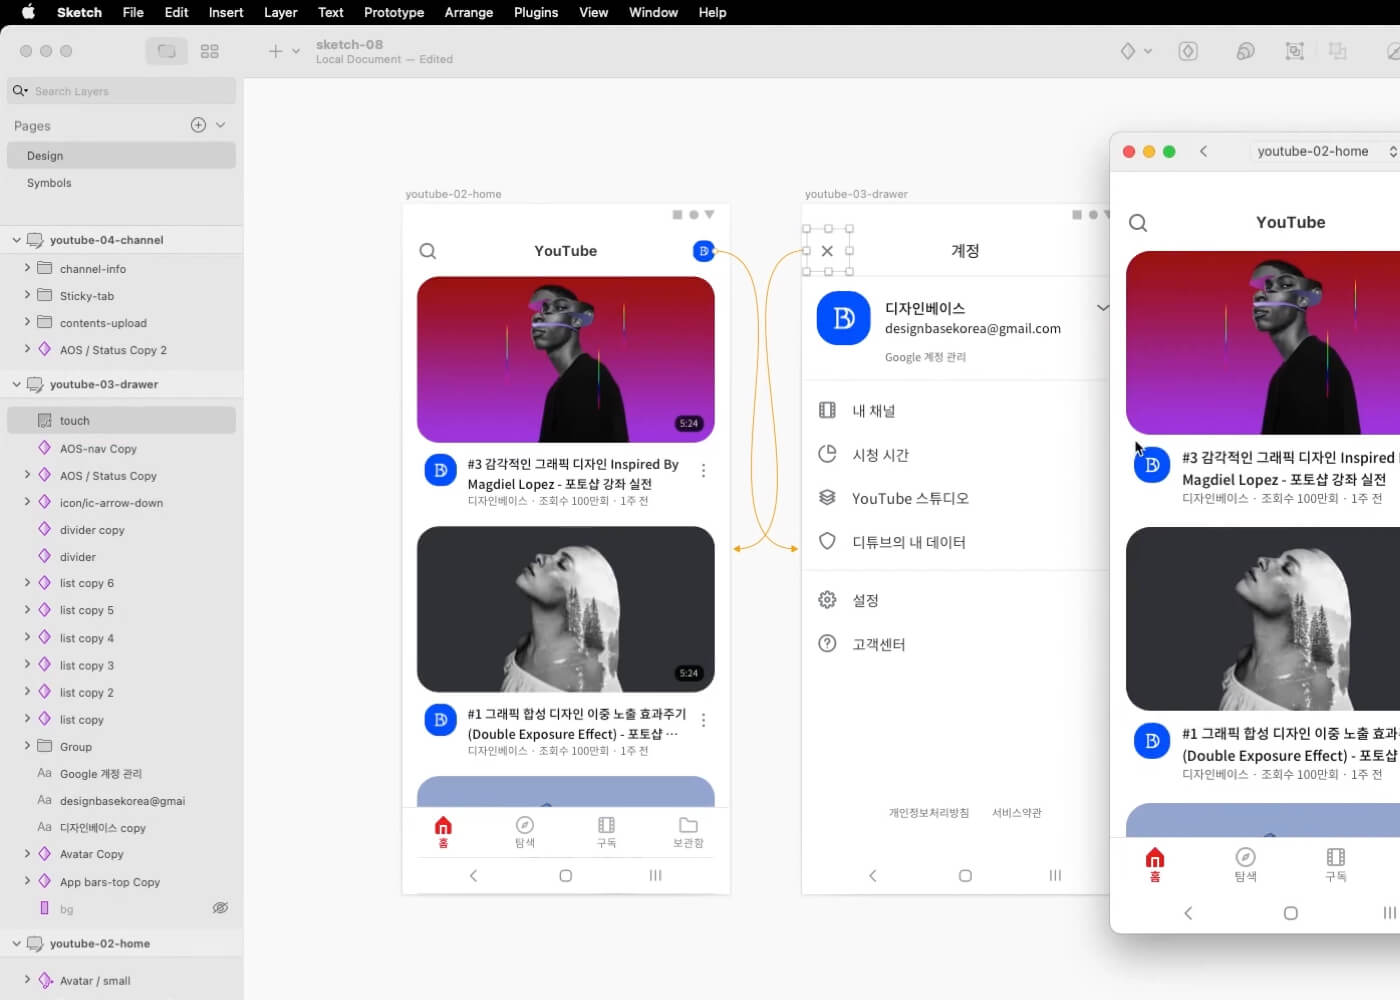Open the Plugins menu
This screenshot has height=1000, width=1400.
click(x=536, y=12)
